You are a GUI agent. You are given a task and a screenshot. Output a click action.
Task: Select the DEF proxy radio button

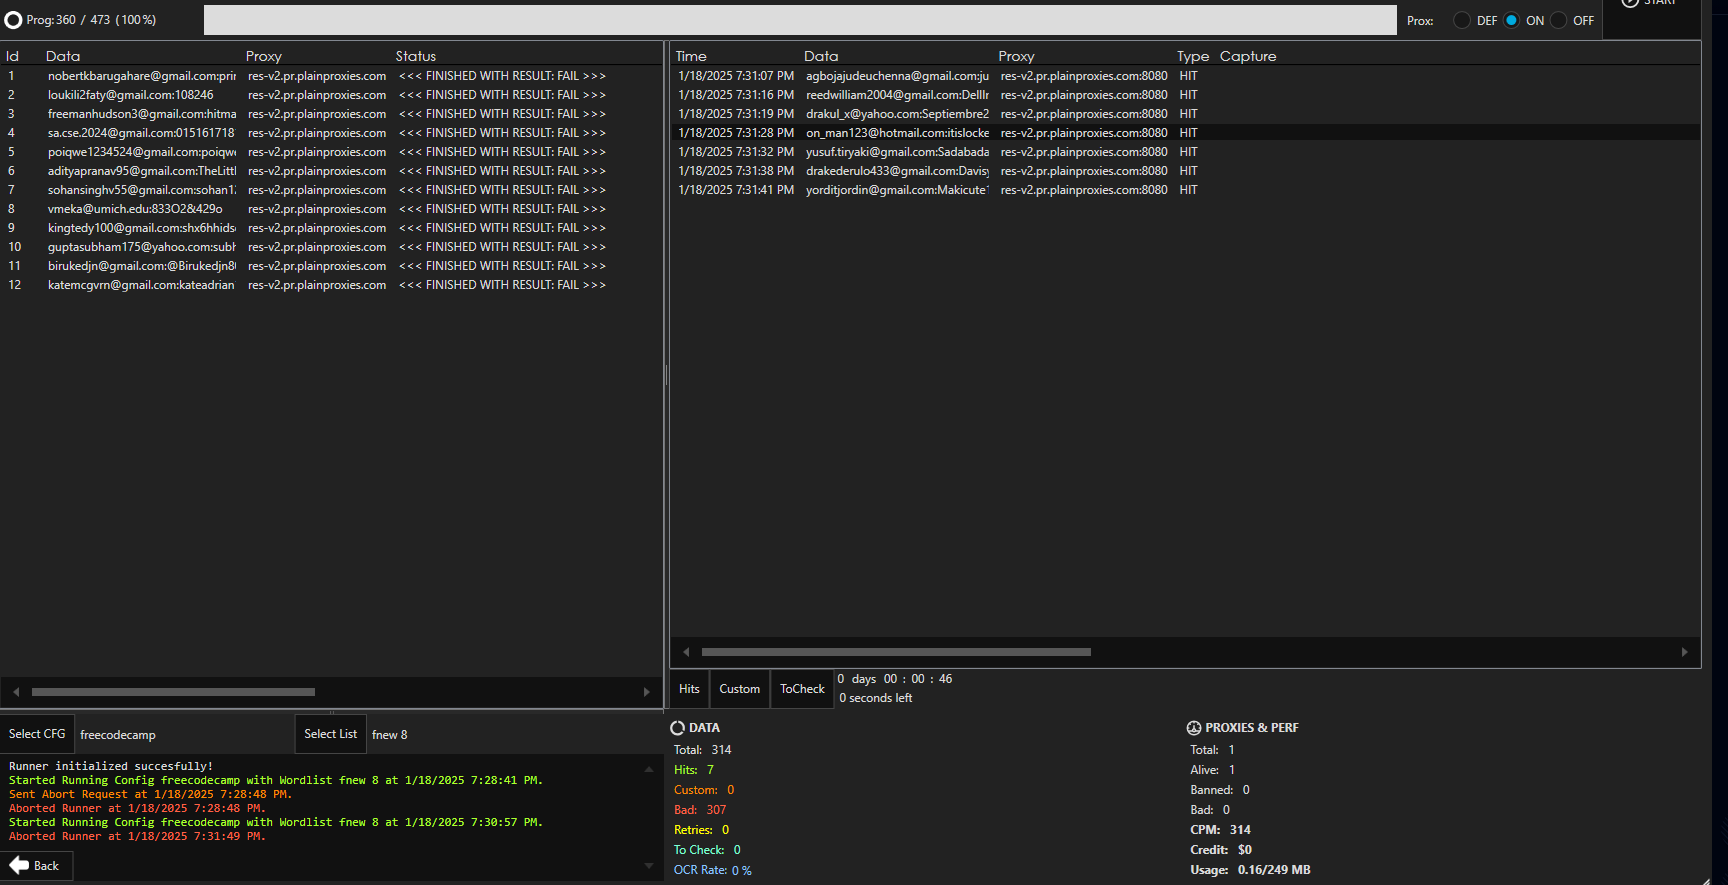(x=1462, y=20)
